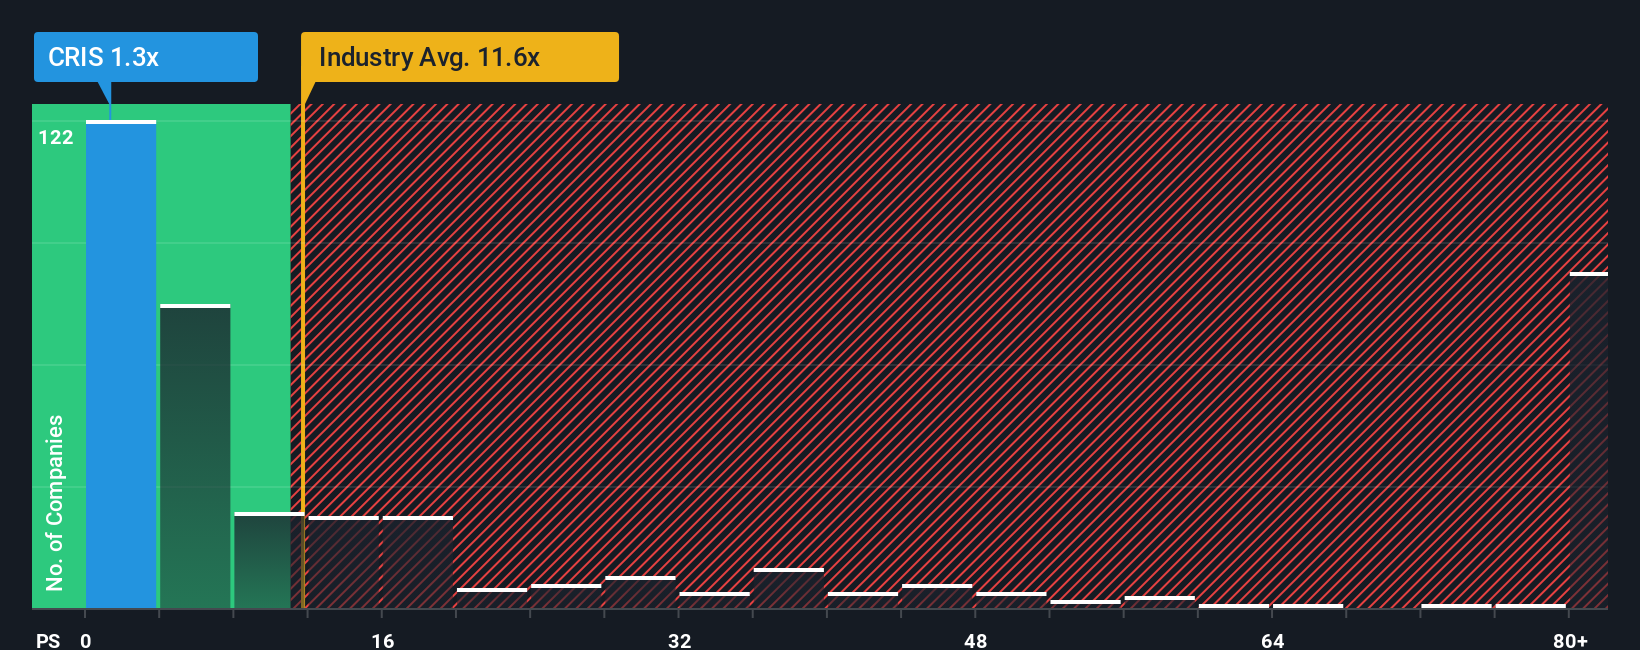Screen dimensions: 1640x650
Task: Click the Industry Avg. 11.6x yellow label
Action: [x=460, y=57]
